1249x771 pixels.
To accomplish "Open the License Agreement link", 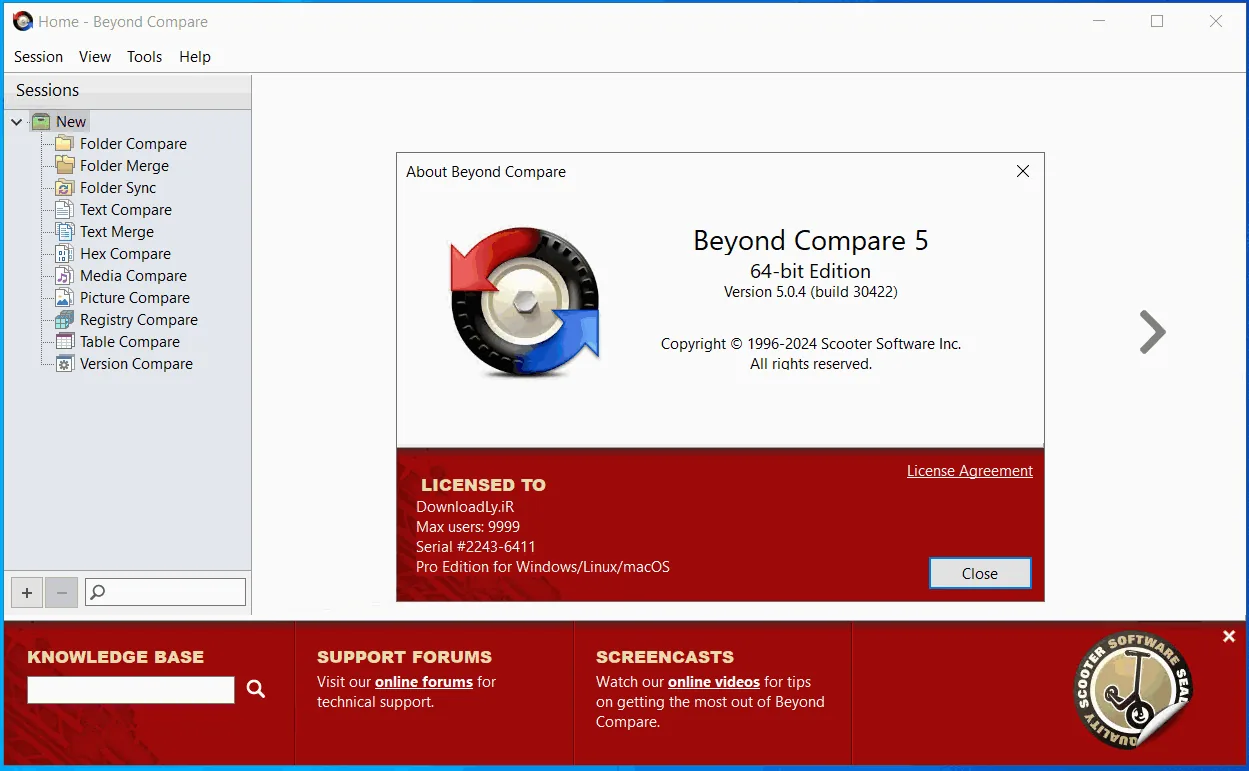I will (x=970, y=471).
